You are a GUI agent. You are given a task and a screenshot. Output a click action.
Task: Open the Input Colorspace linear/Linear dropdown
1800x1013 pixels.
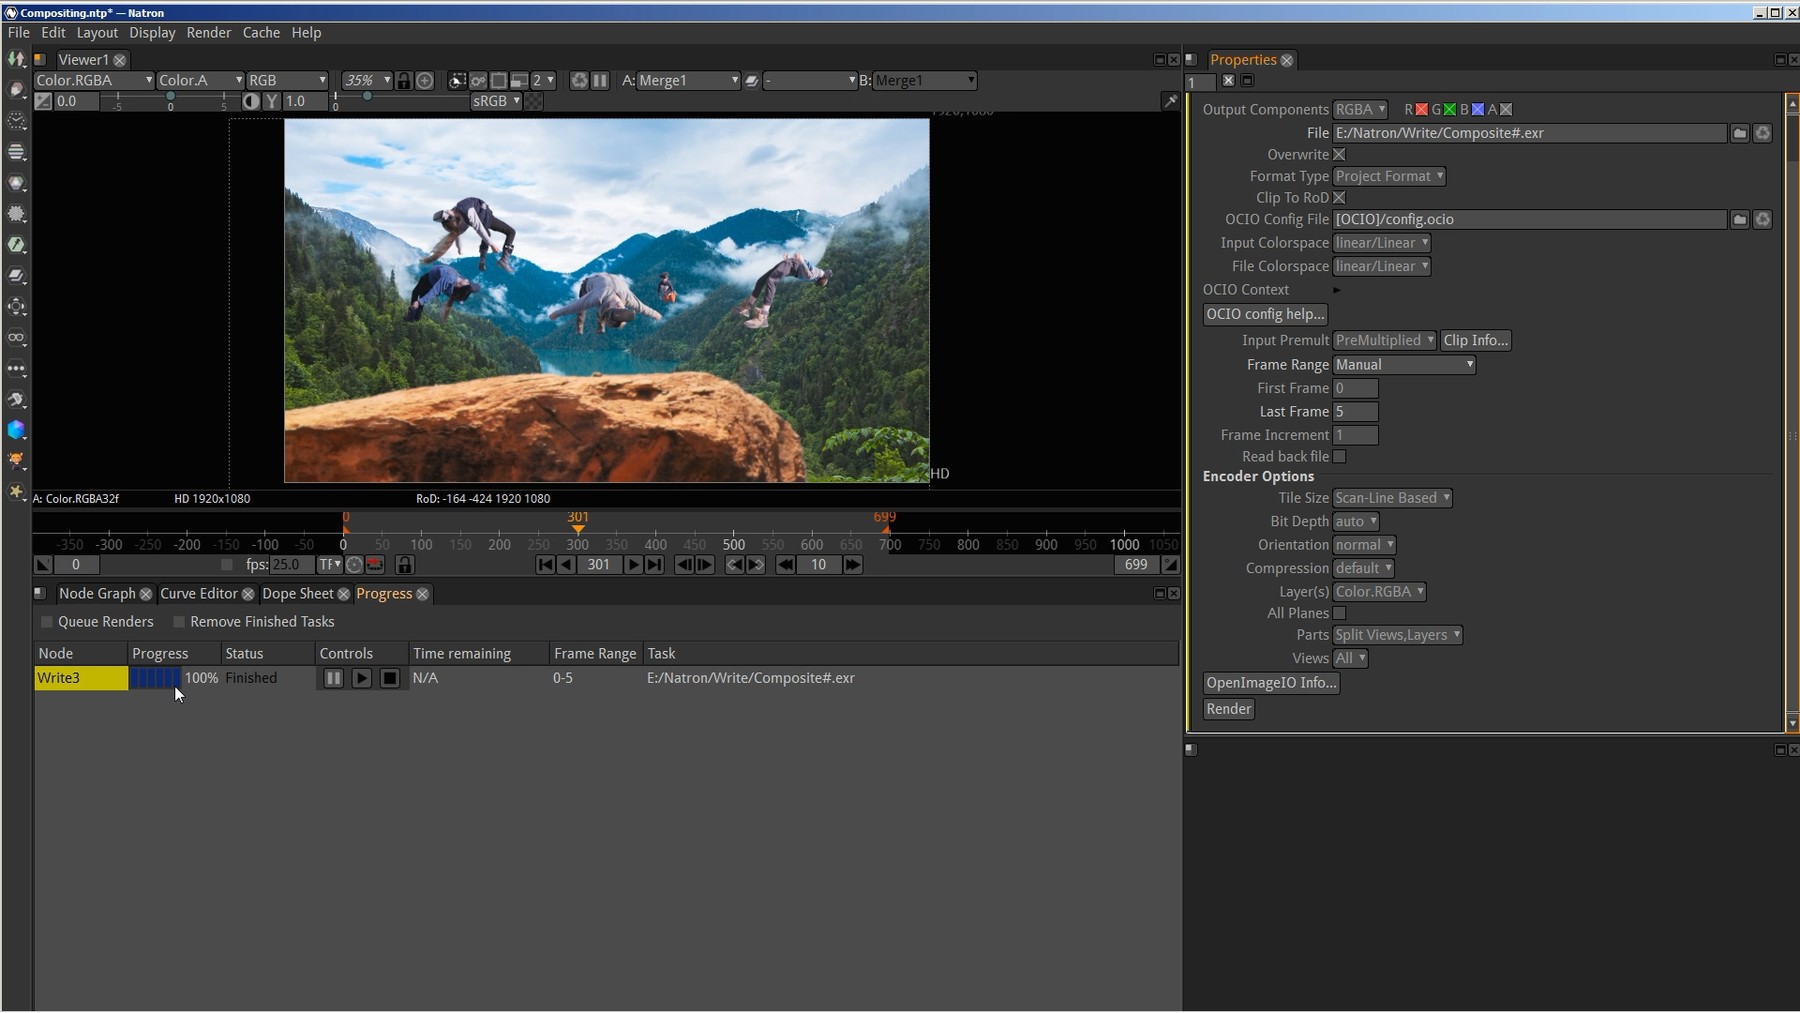point(1383,242)
